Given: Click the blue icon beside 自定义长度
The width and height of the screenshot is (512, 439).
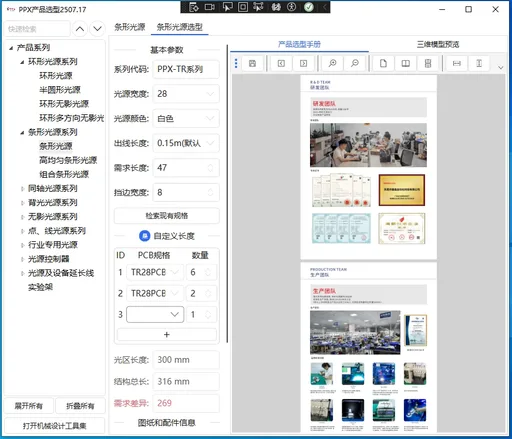Looking at the screenshot, I should click(x=144, y=236).
